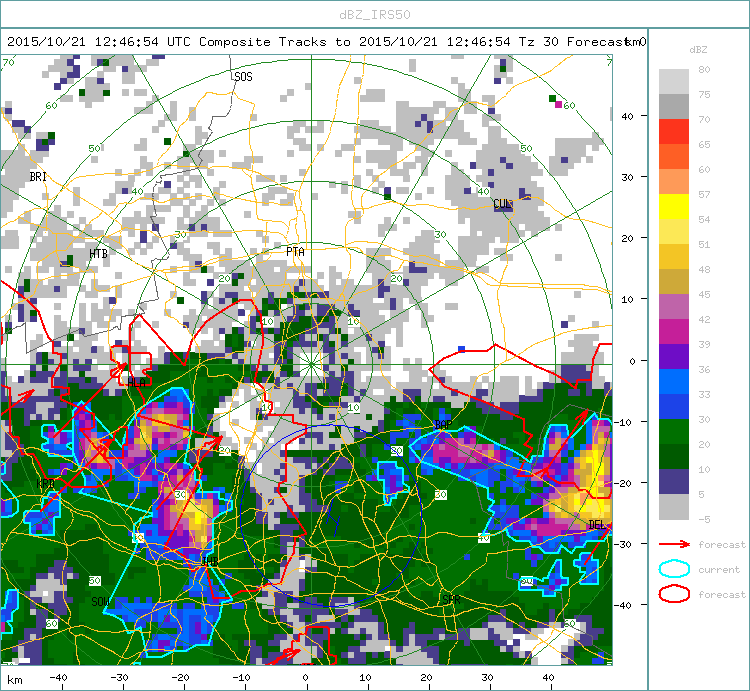Click the blue aircraft marker inside blue circle
This screenshot has height=691, width=750.
[x=333, y=516]
